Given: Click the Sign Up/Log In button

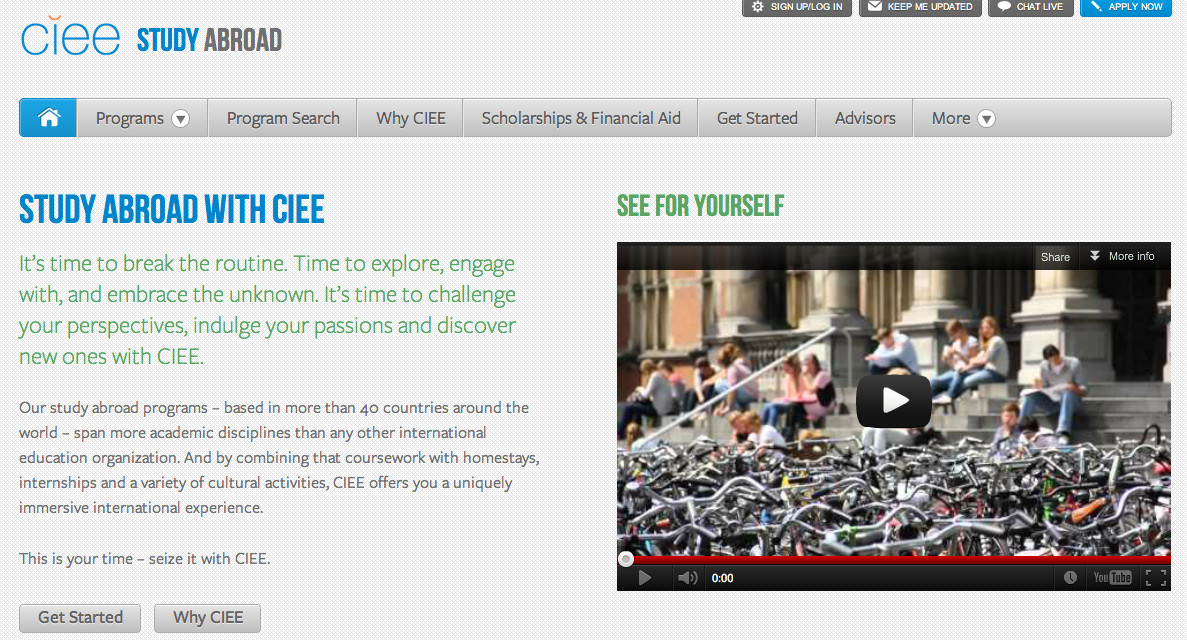Looking at the screenshot, I should coord(797,7).
